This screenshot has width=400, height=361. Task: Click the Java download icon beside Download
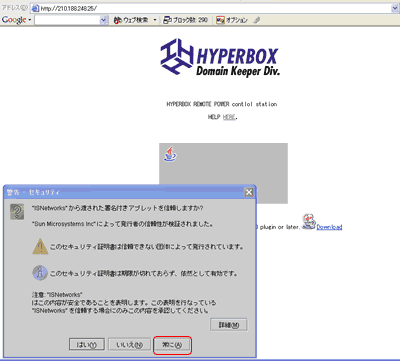[309, 222]
